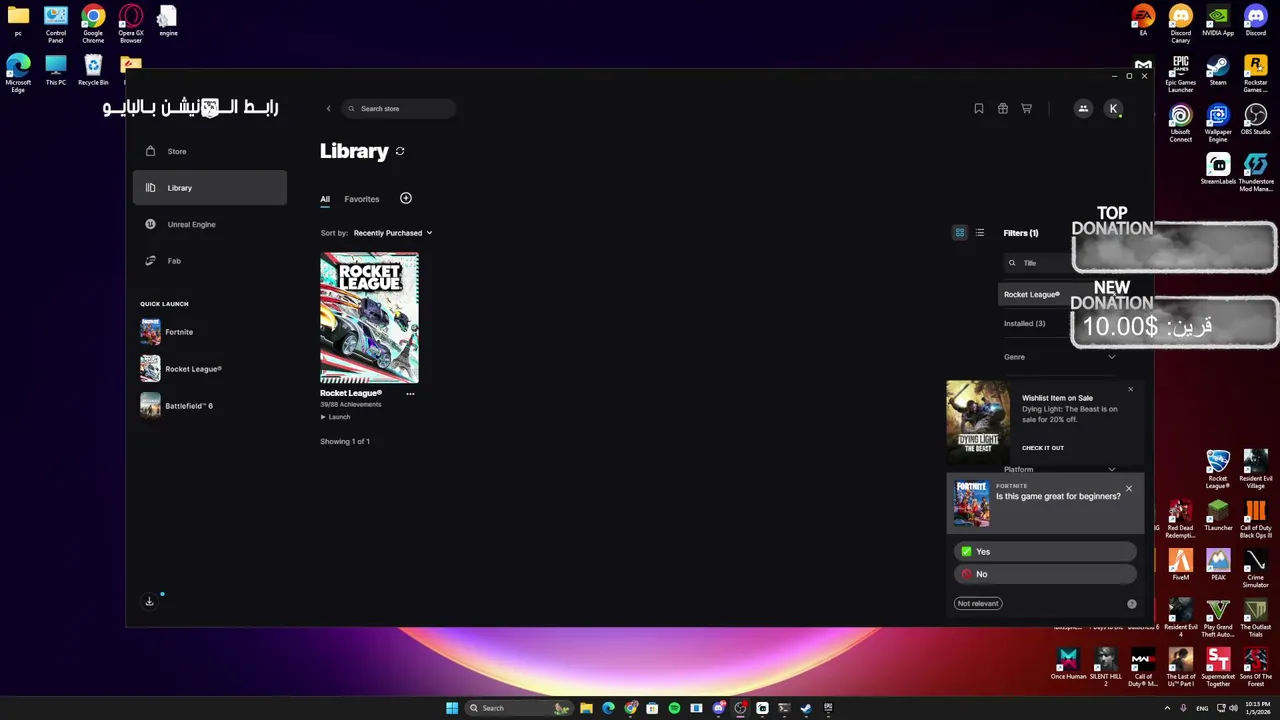Open the ENG language indicator
This screenshot has width=1280, height=720.
(1202, 708)
